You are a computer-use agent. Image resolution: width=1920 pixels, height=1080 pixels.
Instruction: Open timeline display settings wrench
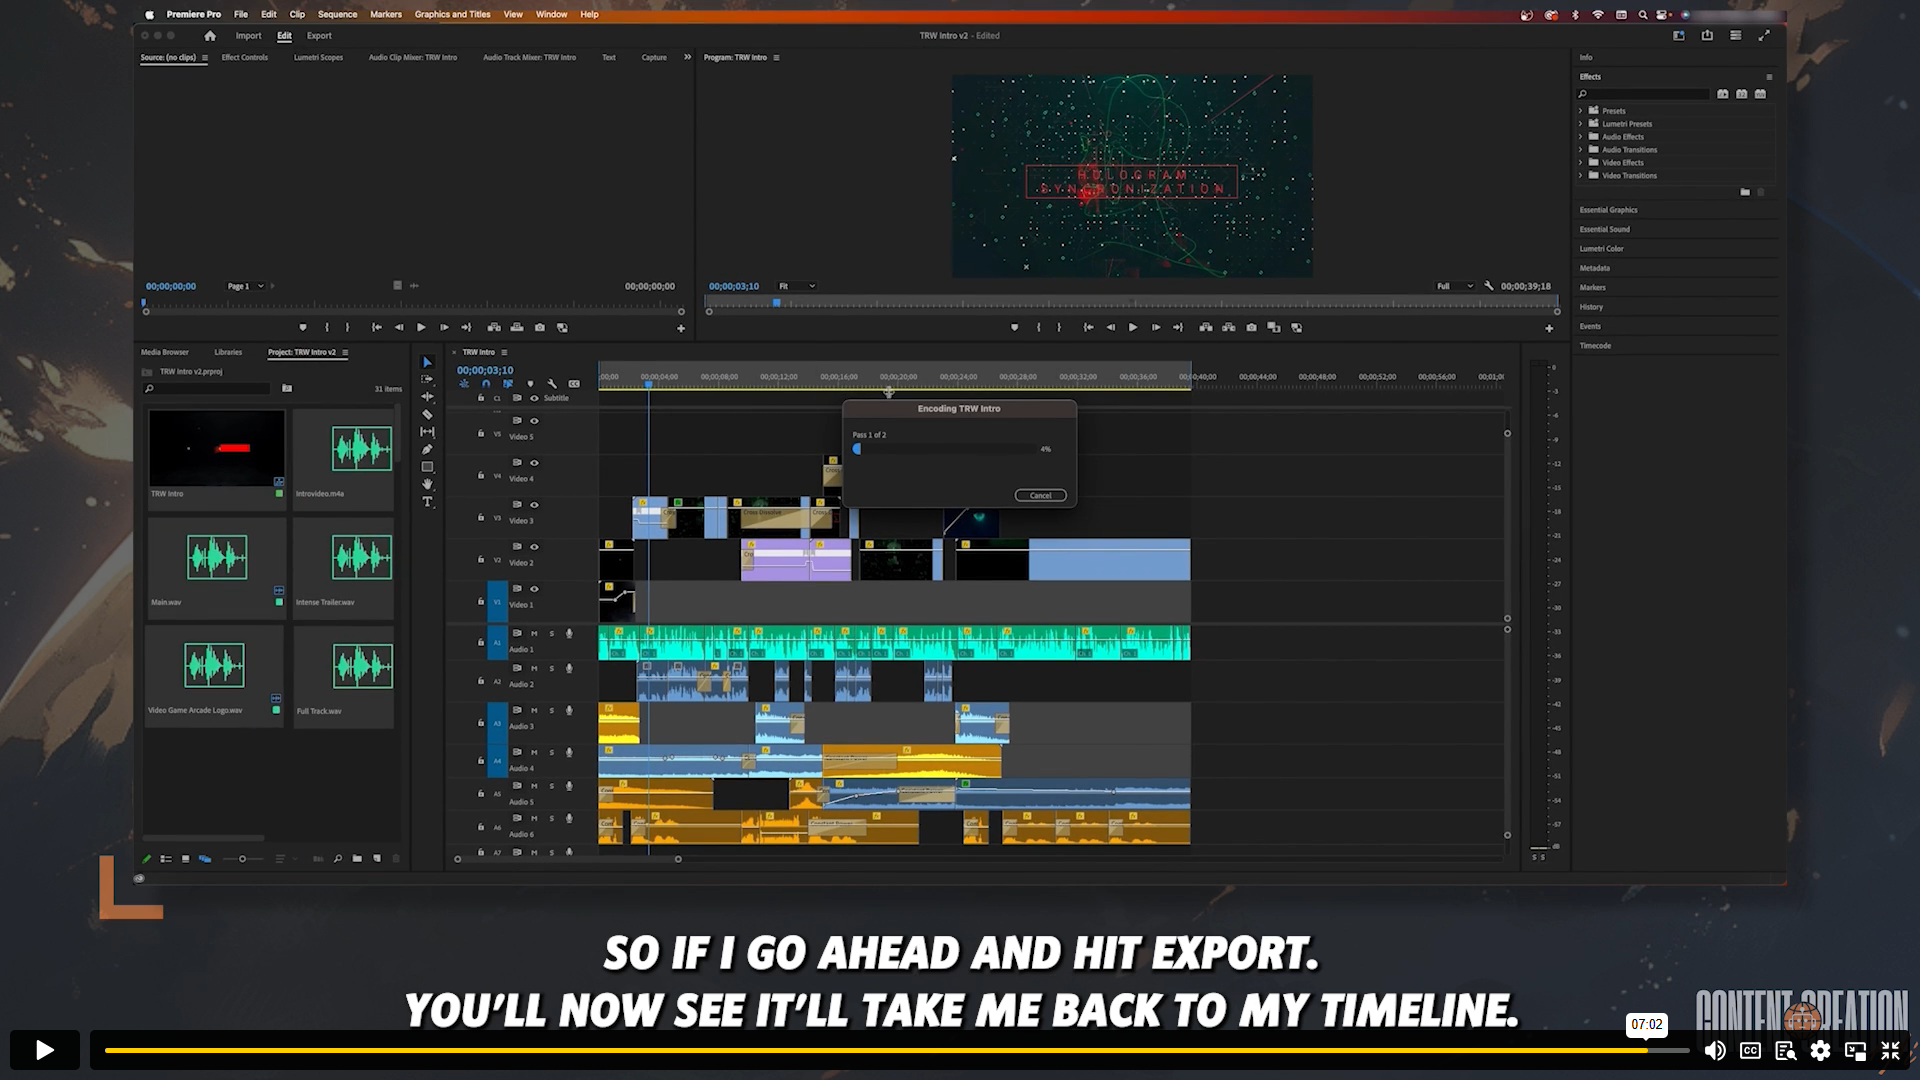552,384
